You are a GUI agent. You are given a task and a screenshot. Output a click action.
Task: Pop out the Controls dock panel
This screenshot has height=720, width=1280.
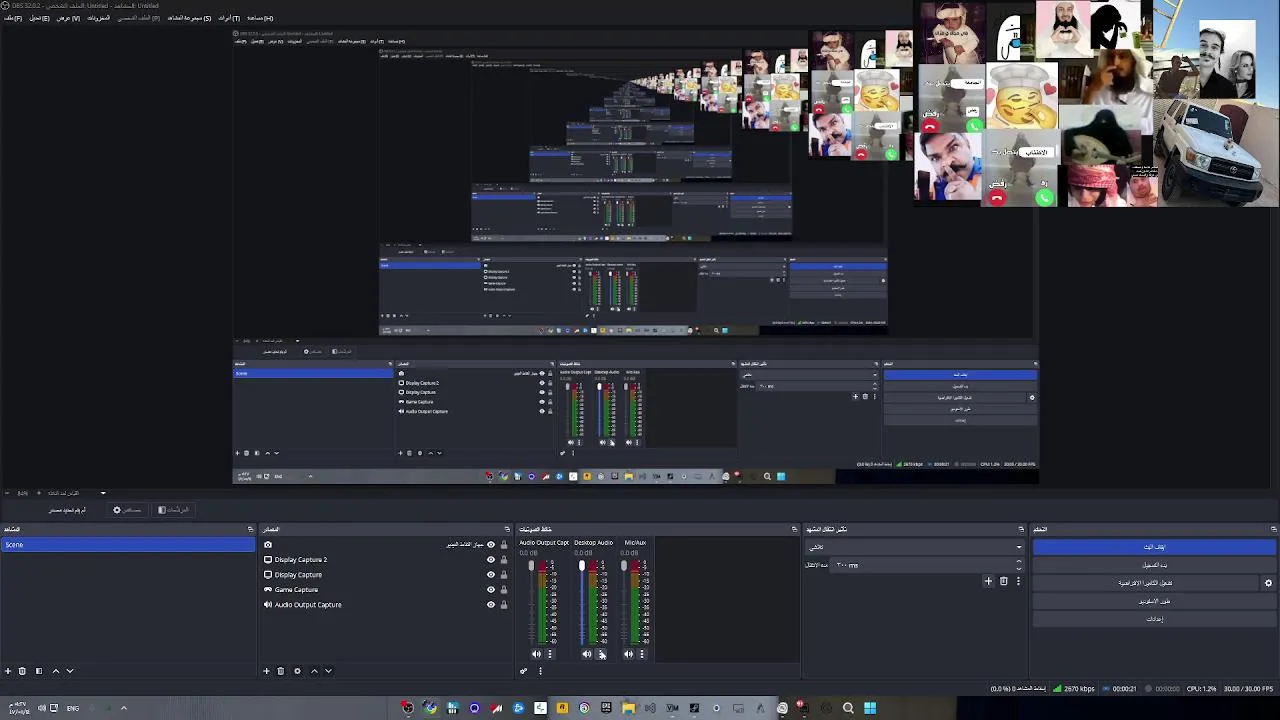[1273, 529]
